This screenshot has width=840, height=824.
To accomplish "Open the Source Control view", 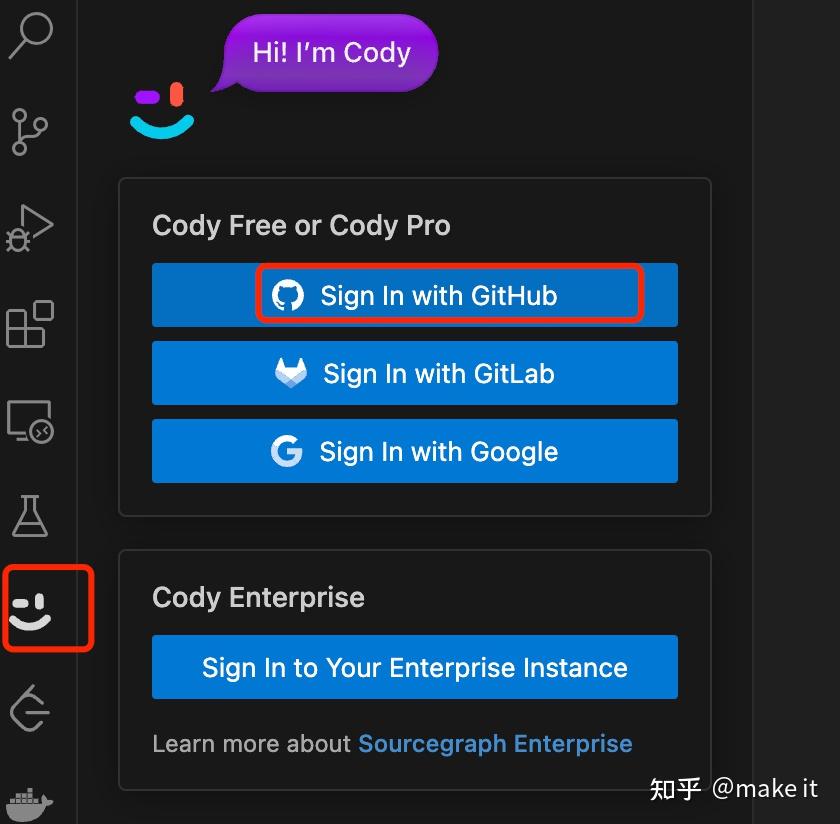I will [x=30, y=131].
